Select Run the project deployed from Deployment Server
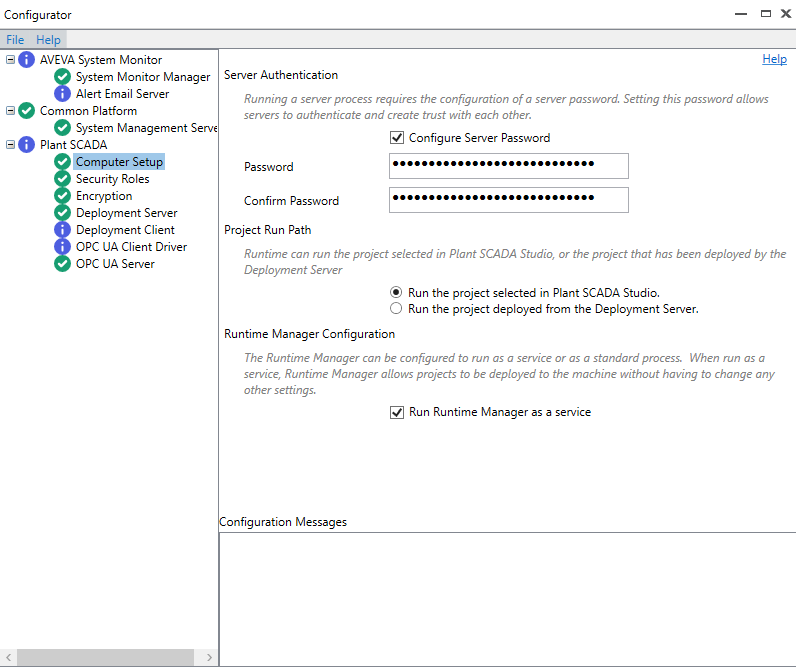The height and width of the screenshot is (668, 796). [x=397, y=309]
